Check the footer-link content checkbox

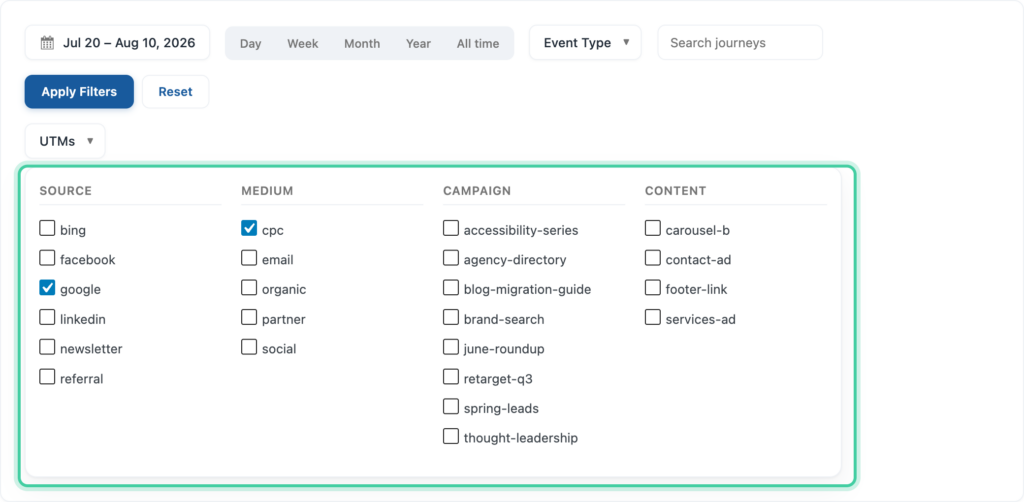point(652,288)
